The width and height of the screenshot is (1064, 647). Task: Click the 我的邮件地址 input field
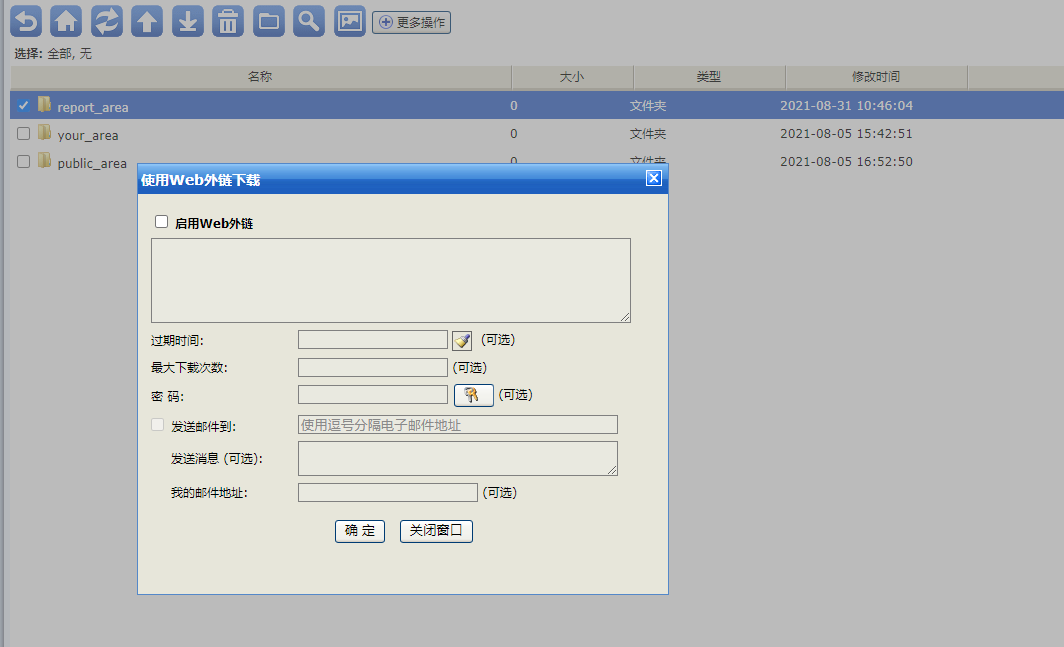tap(387, 492)
